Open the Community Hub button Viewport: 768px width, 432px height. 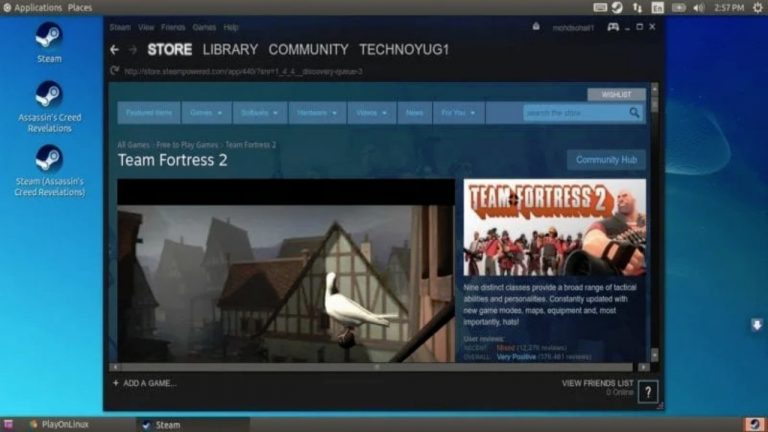pos(606,160)
